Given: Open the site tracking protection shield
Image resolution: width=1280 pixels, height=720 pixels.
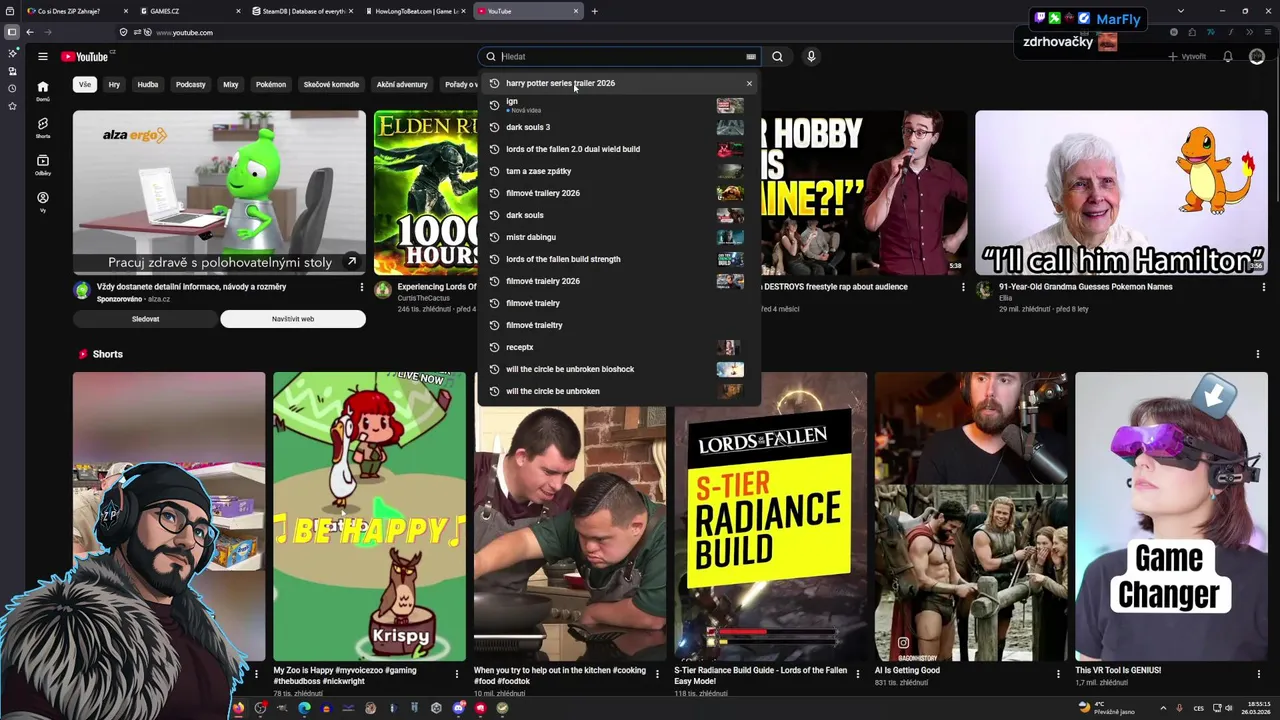Looking at the screenshot, I should 124,32.
